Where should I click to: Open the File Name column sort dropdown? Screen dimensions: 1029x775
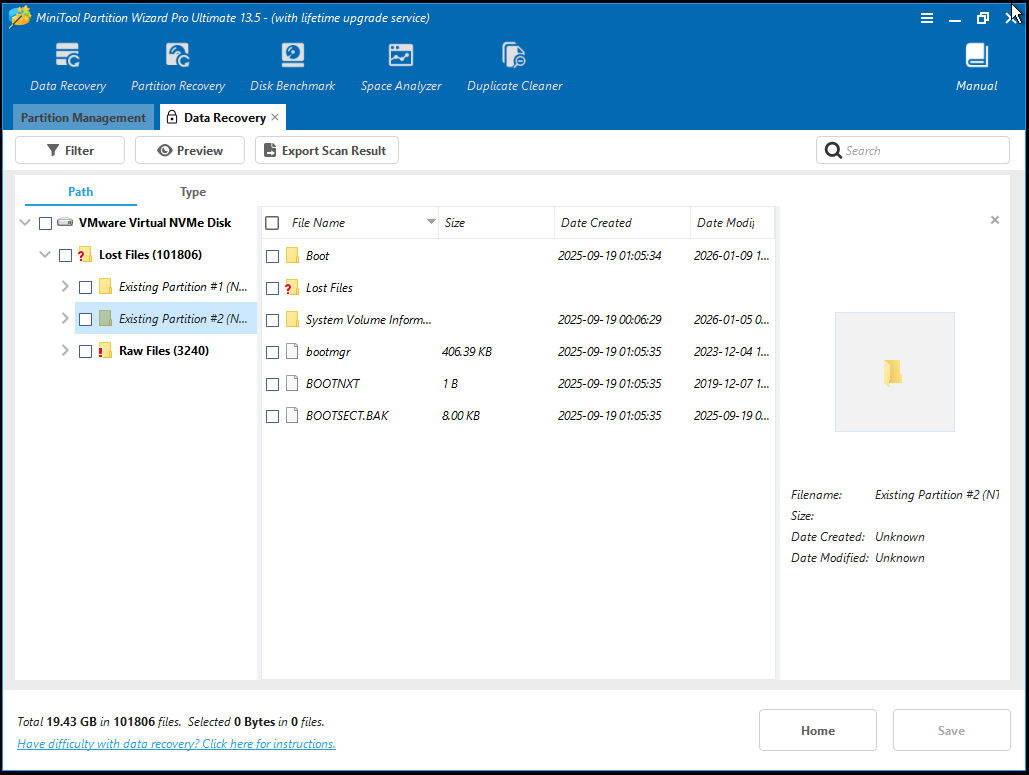[430, 222]
